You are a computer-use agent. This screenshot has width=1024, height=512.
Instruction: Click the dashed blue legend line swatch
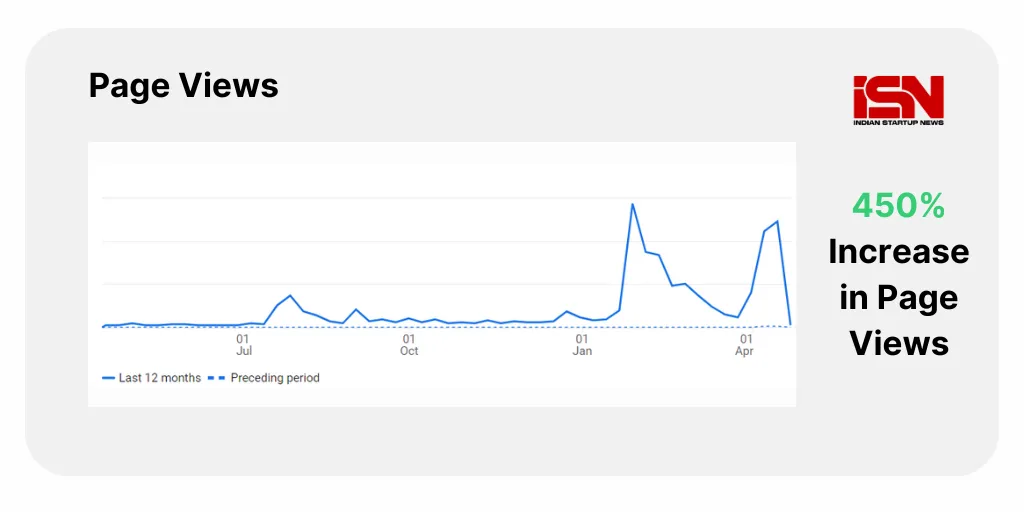(215, 378)
